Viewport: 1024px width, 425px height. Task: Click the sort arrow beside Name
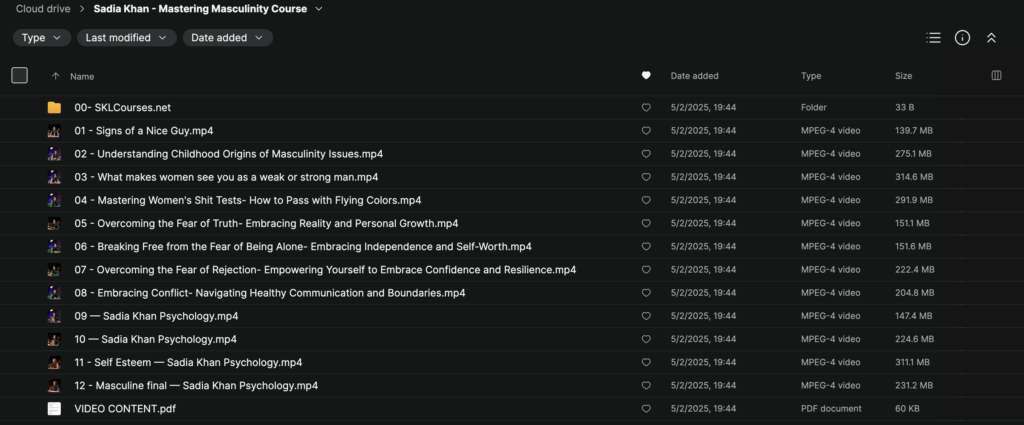(55, 76)
